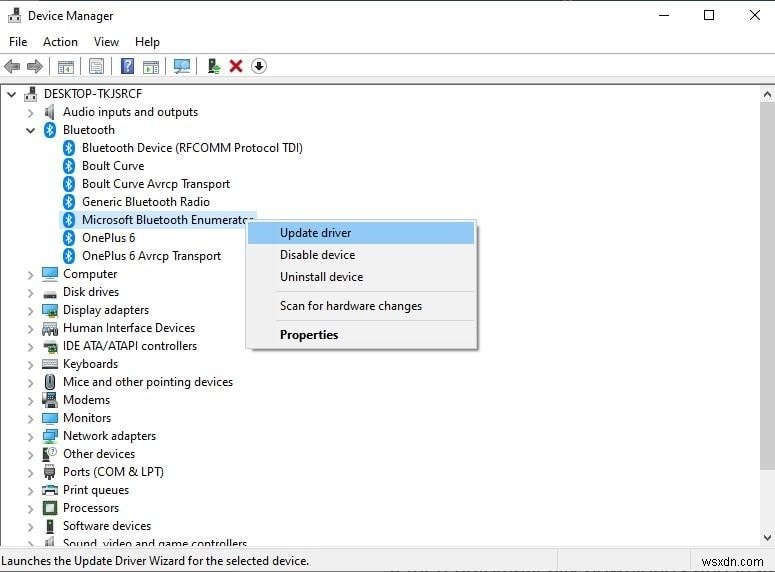The width and height of the screenshot is (775, 572).
Task: Open the File menu
Action: coord(18,42)
